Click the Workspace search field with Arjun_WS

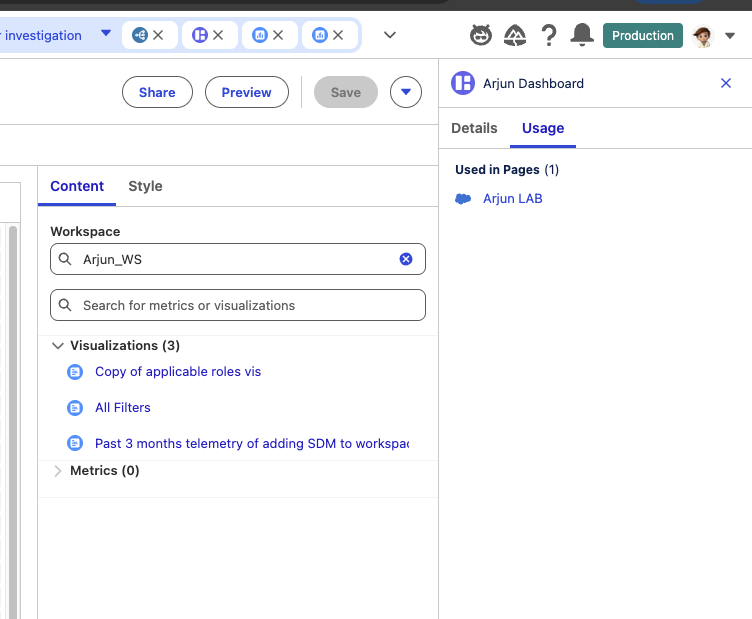point(238,259)
